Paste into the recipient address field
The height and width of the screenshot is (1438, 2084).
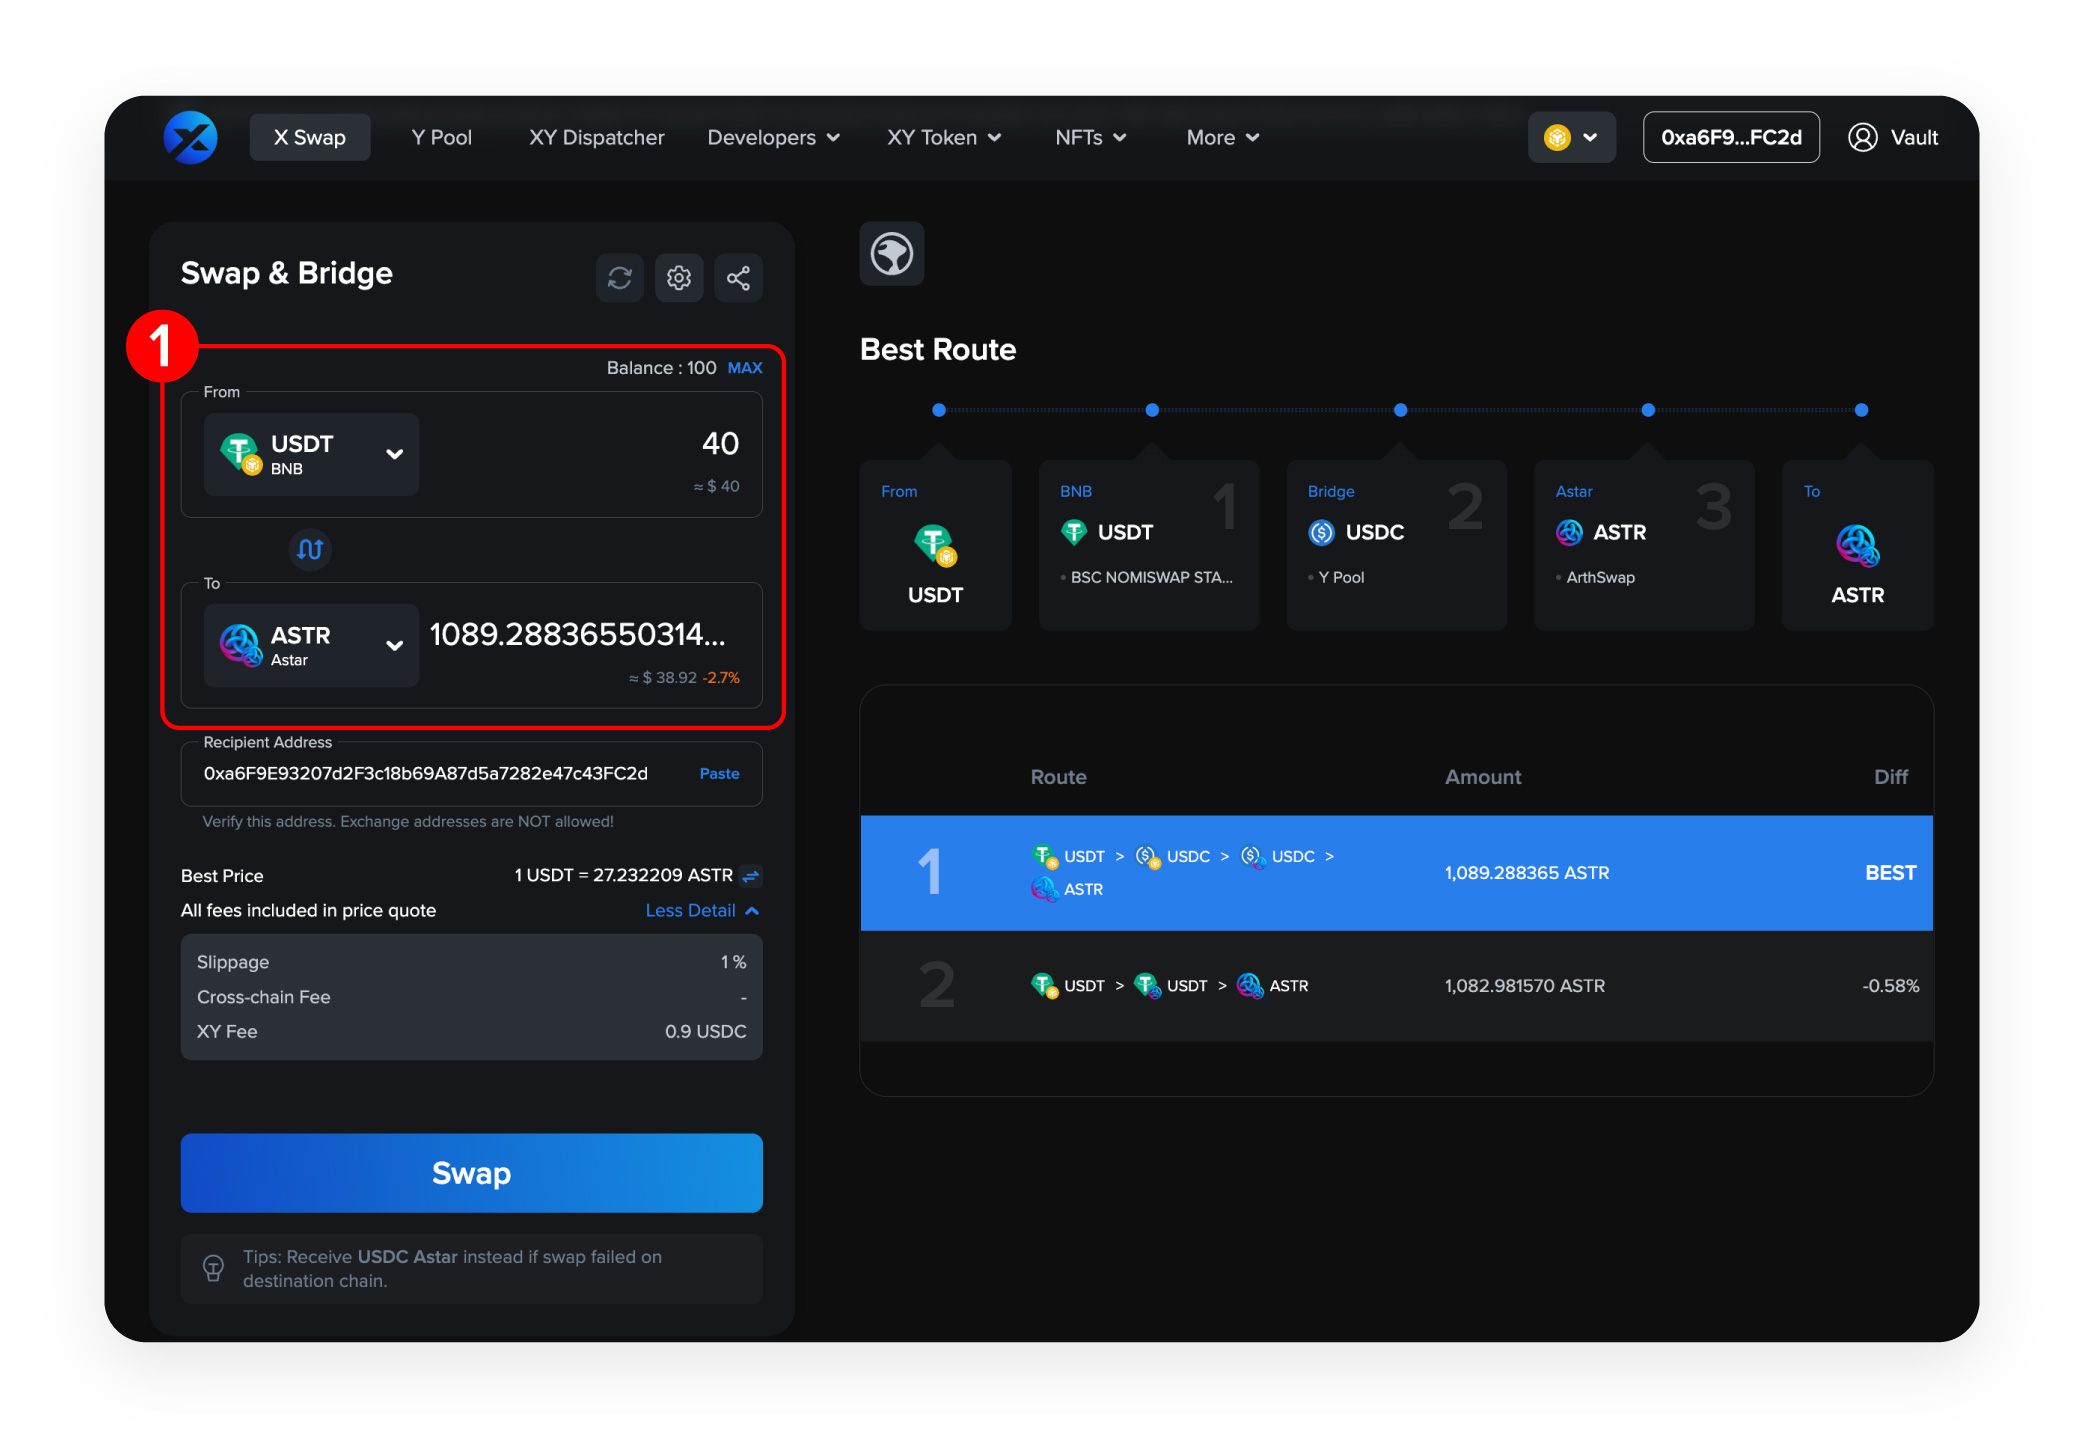(x=719, y=773)
